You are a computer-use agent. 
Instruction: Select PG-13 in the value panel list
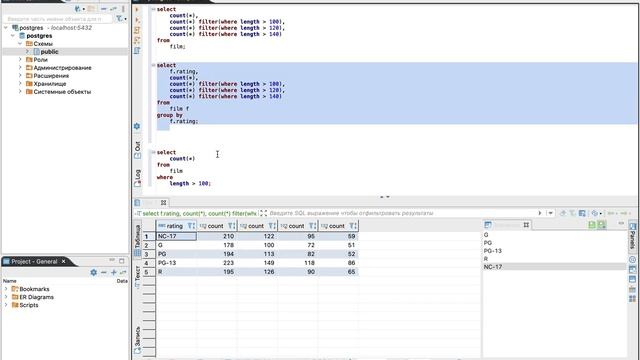pyautogui.click(x=493, y=251)
